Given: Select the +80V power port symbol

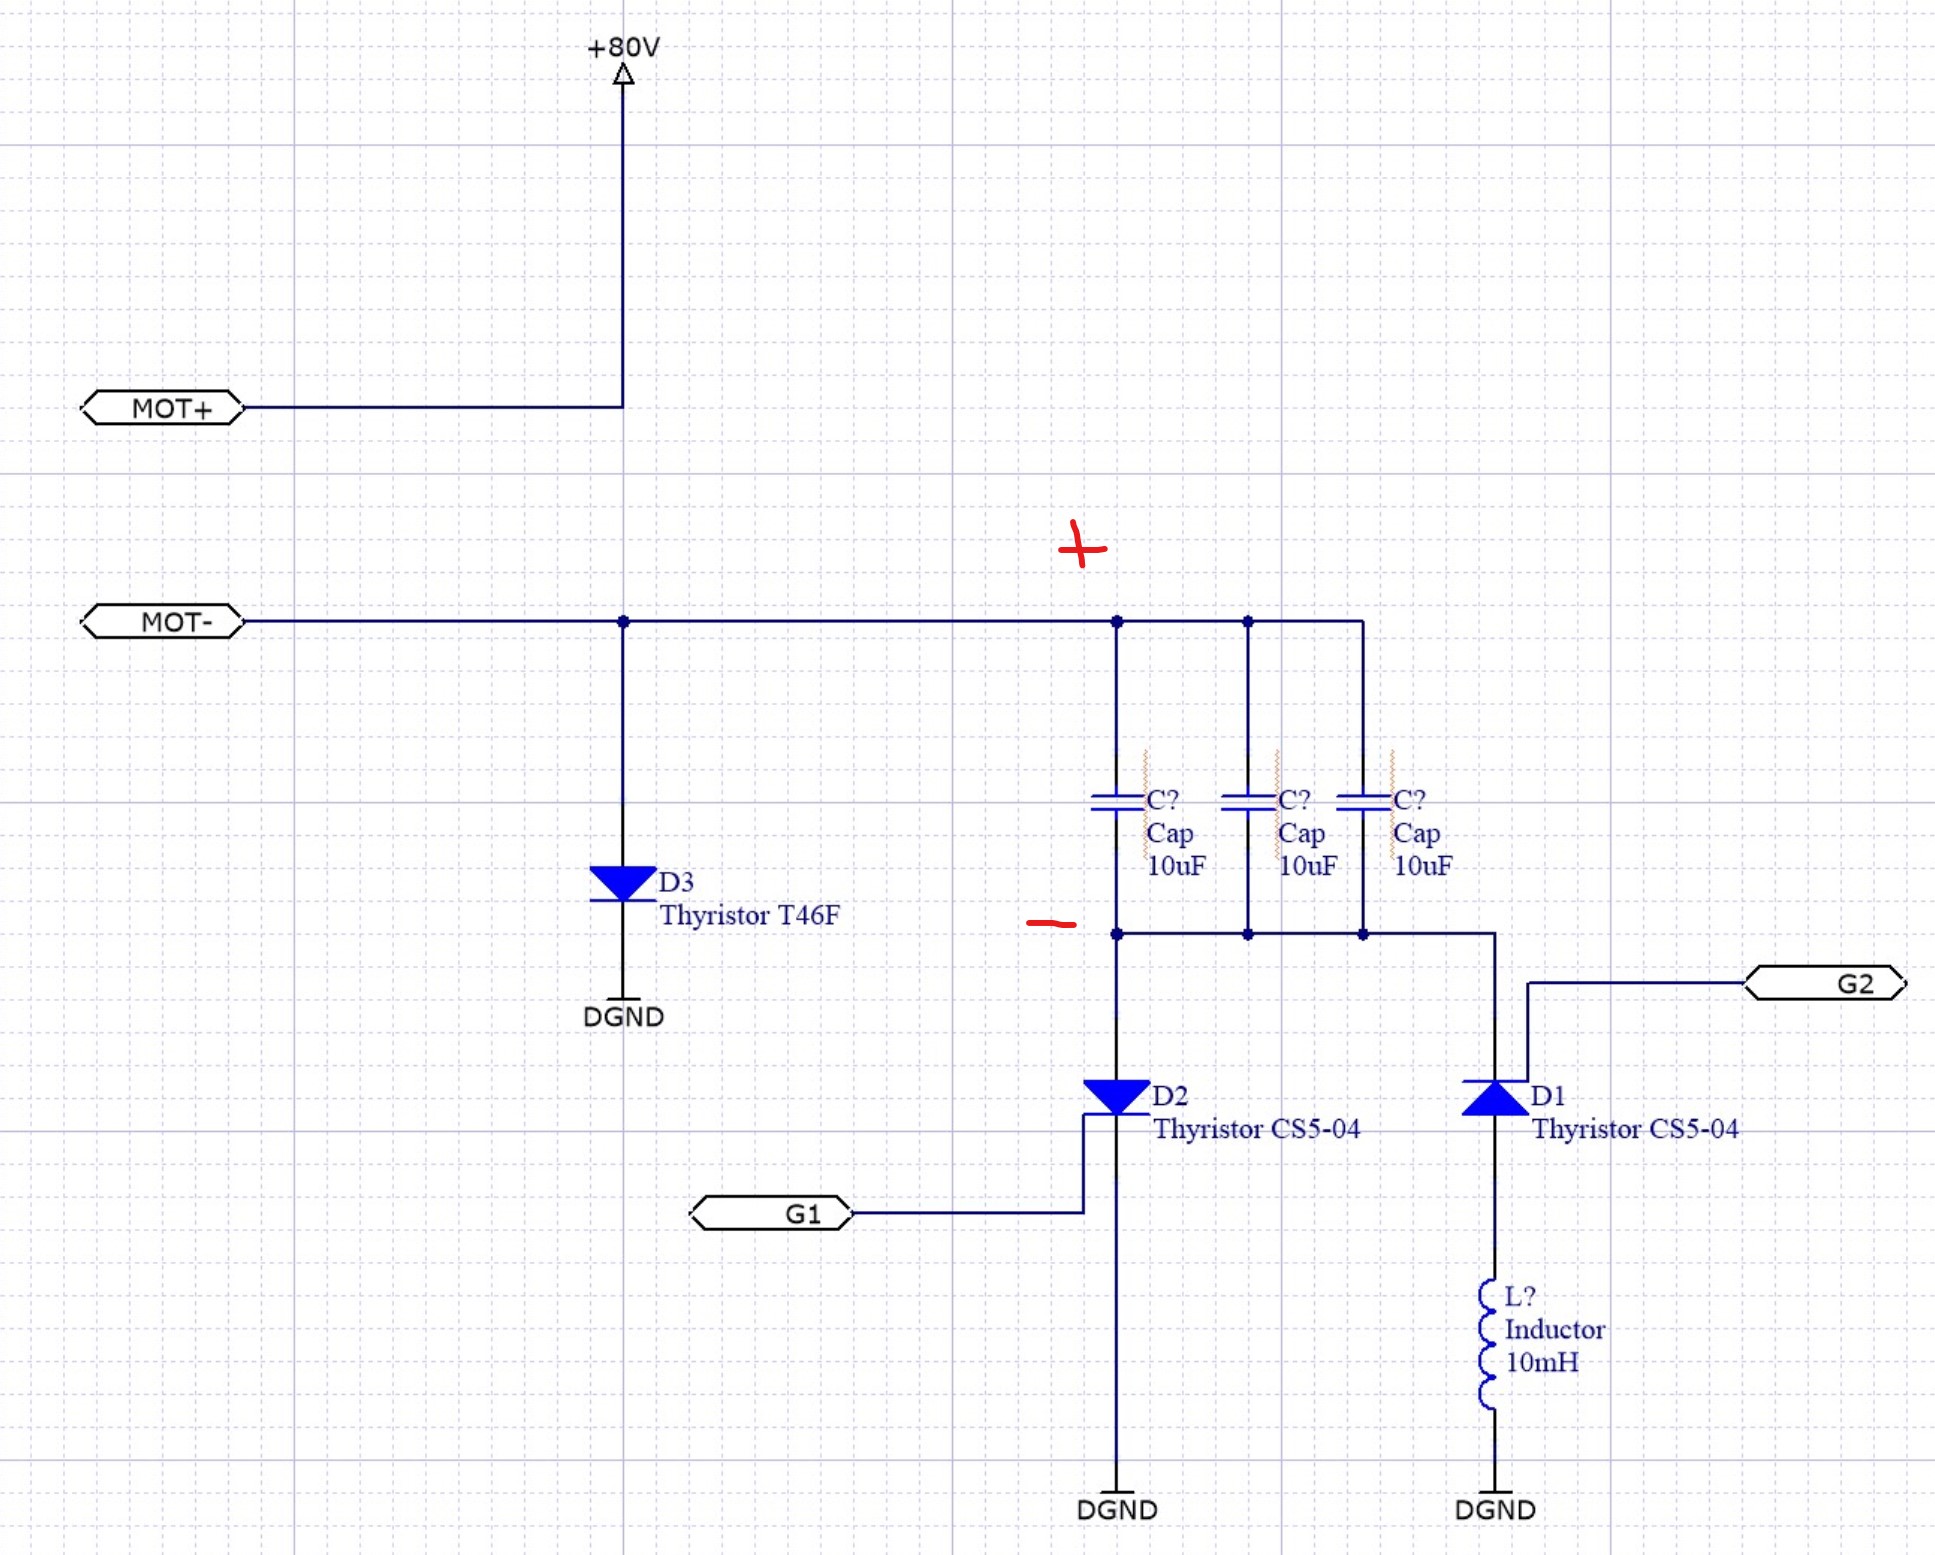Looking at the screenshot, I should pos(623,75).
